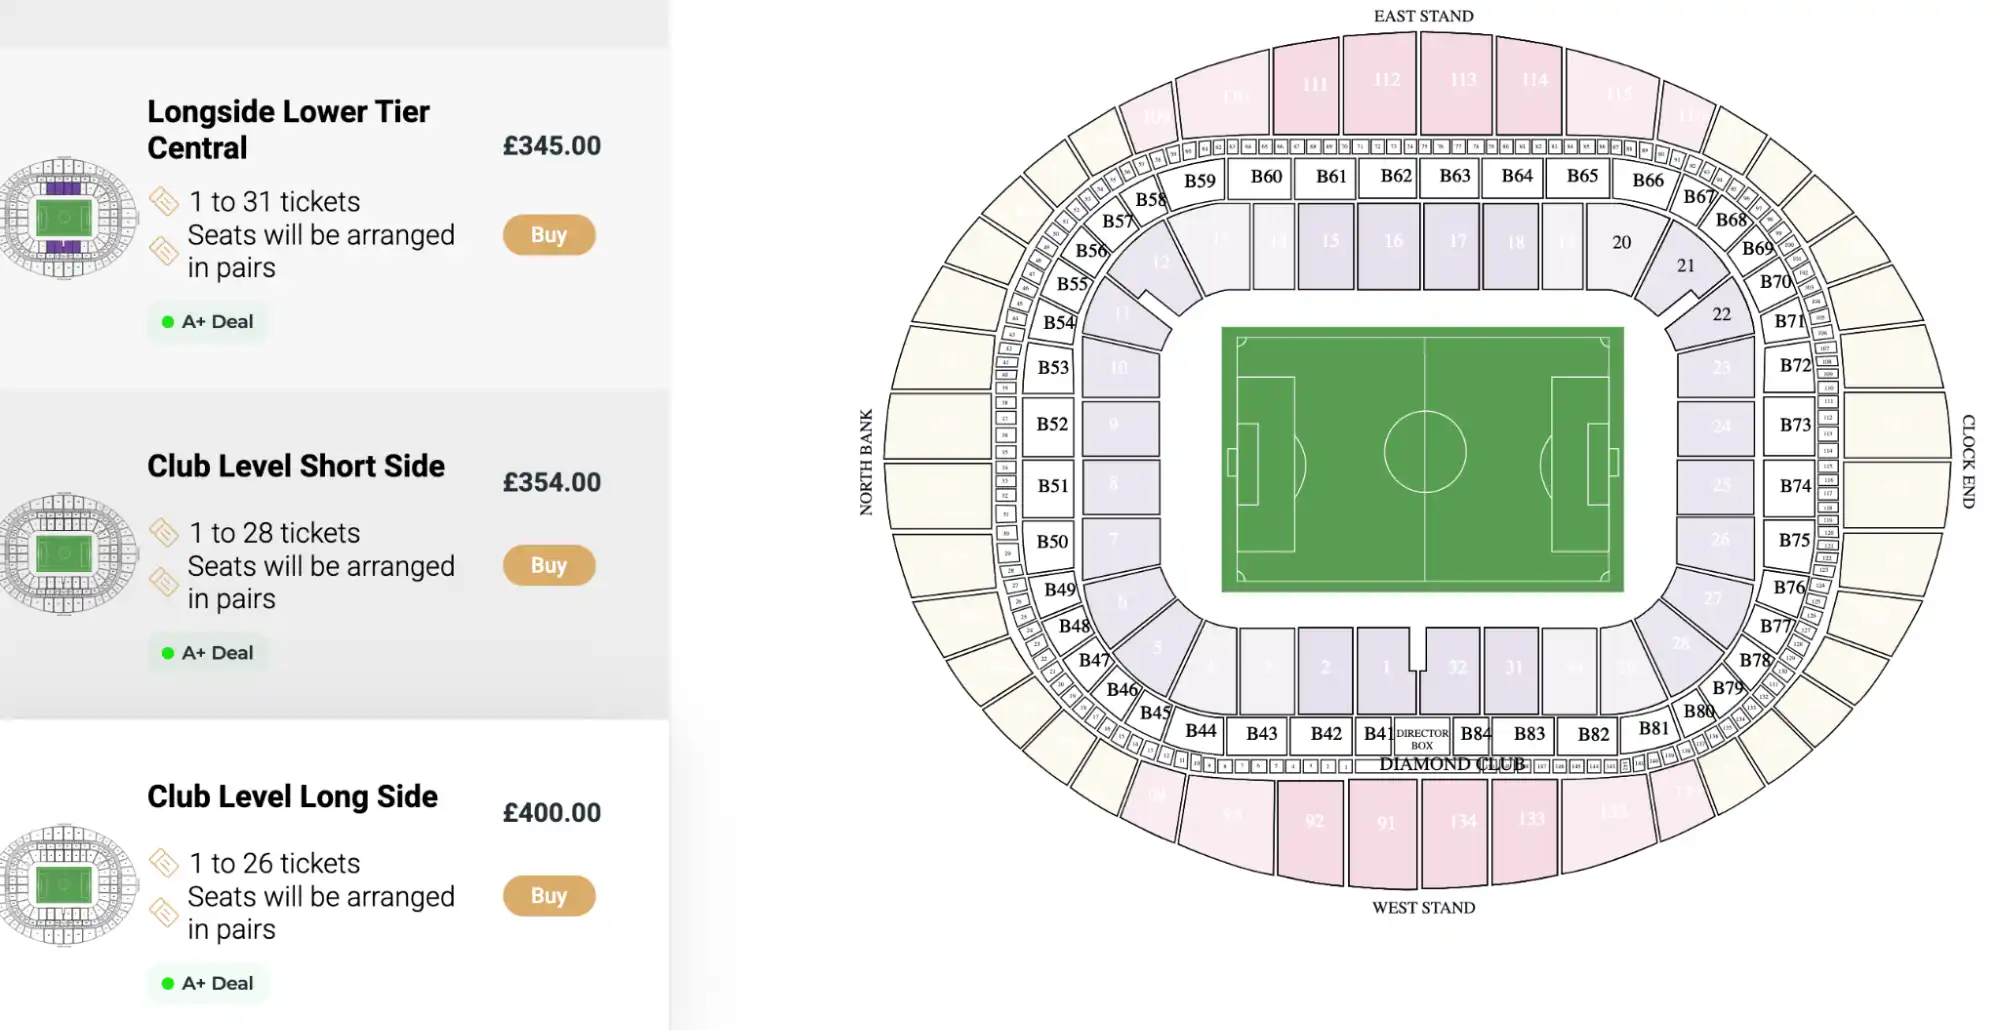Screen dimensions: 1999x1030
Task: Click the Diamond Club label on the map
Action: pos(1452,766)
